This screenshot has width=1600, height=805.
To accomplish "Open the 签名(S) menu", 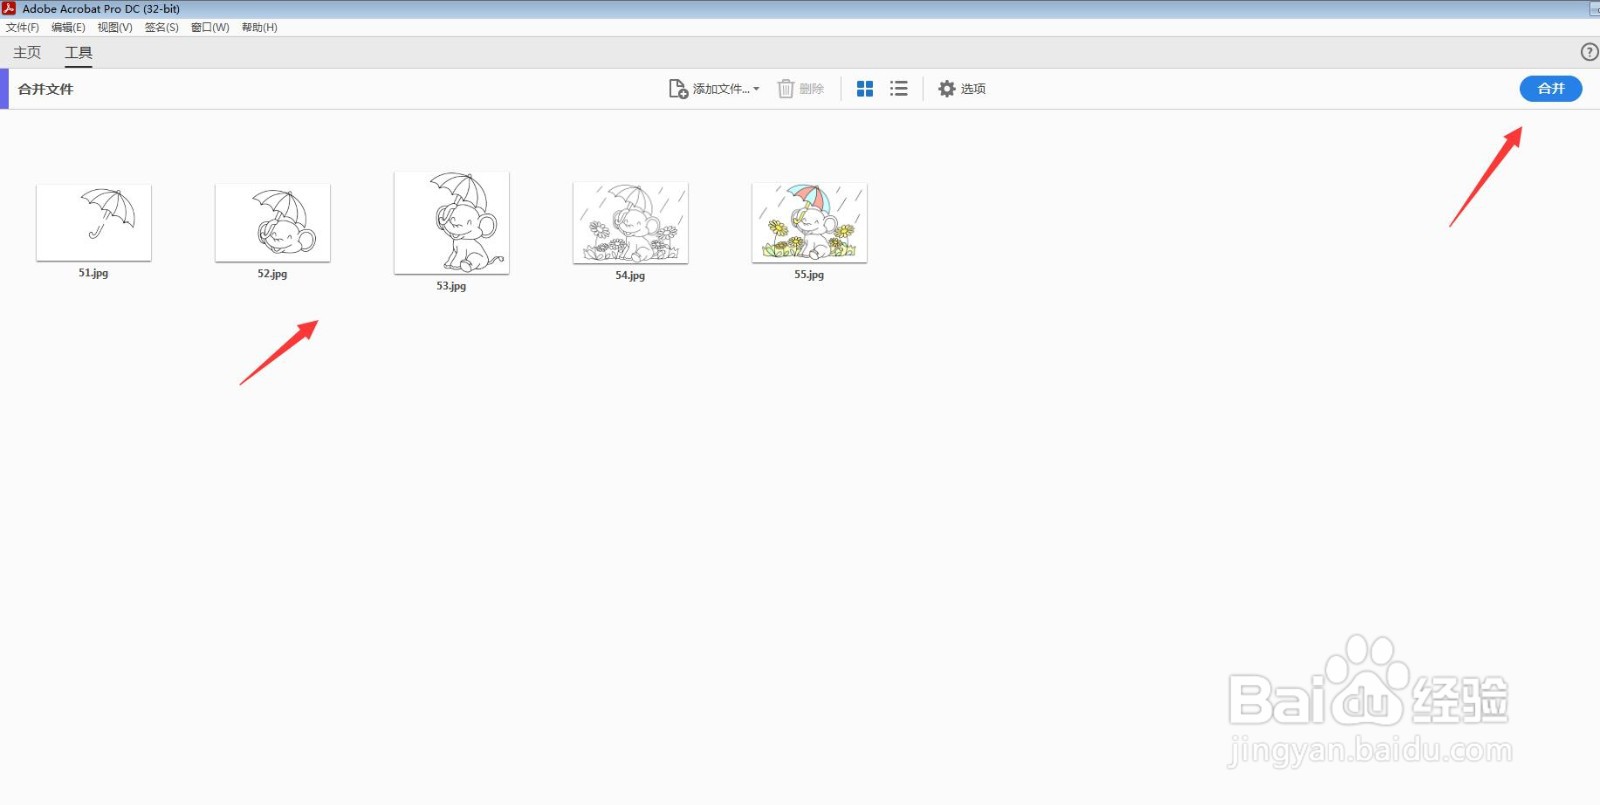I will 162,27.
